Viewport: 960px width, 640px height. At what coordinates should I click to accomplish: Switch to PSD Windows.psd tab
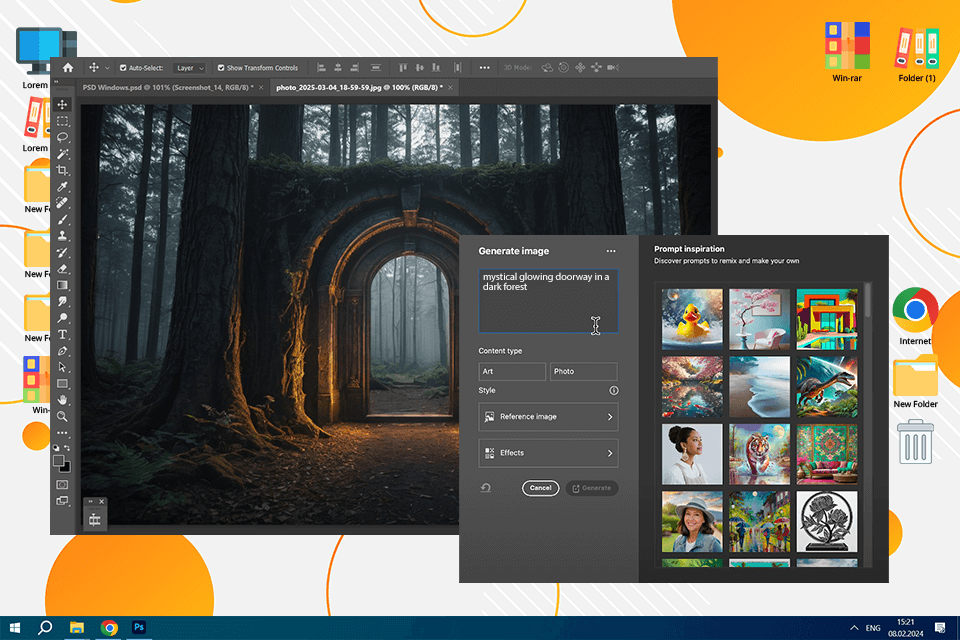pyautogui.click(x=166, y=87)
